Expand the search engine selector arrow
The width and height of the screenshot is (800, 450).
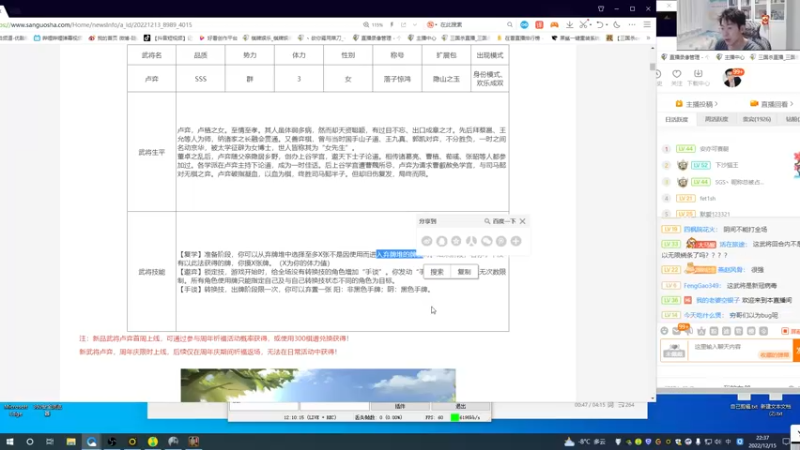tap(436, 24)
